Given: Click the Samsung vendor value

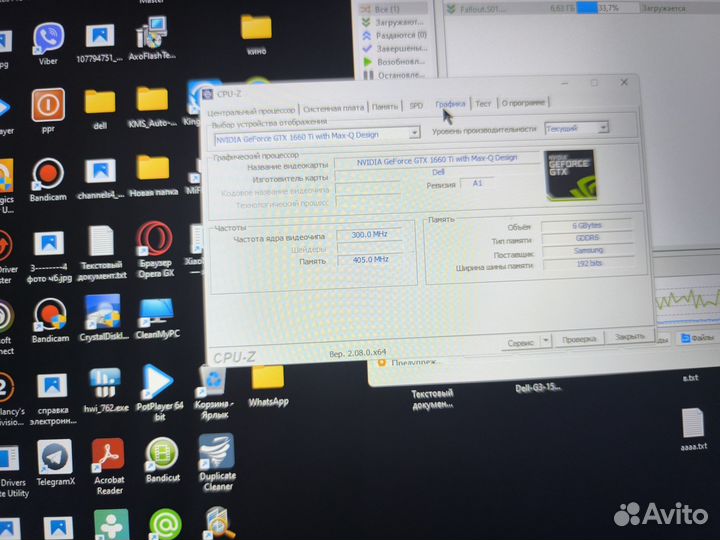Looking at the screenshot, I should point(588,250).
